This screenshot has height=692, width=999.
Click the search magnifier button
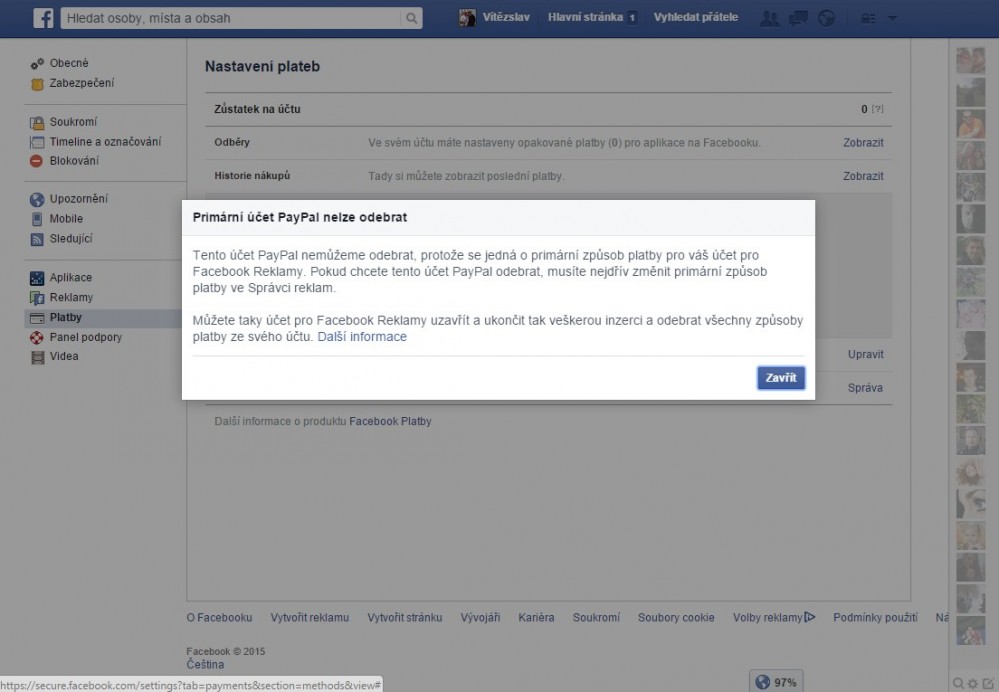411,18
